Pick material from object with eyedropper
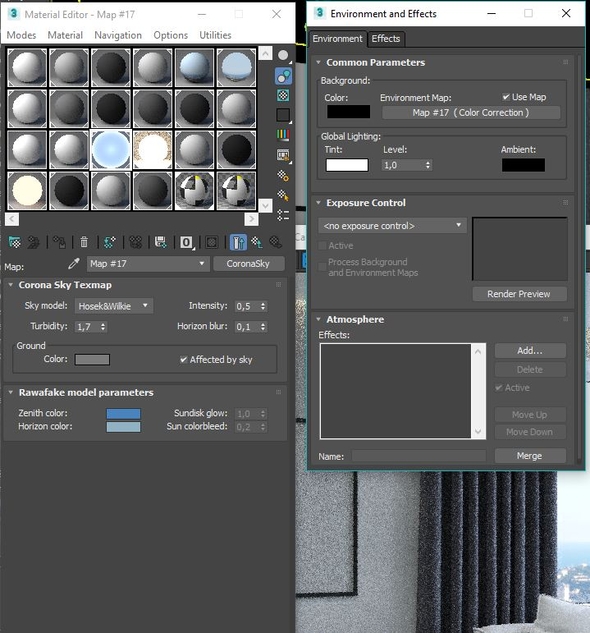Viewport: 590px width, 633px height. point(73,264)
